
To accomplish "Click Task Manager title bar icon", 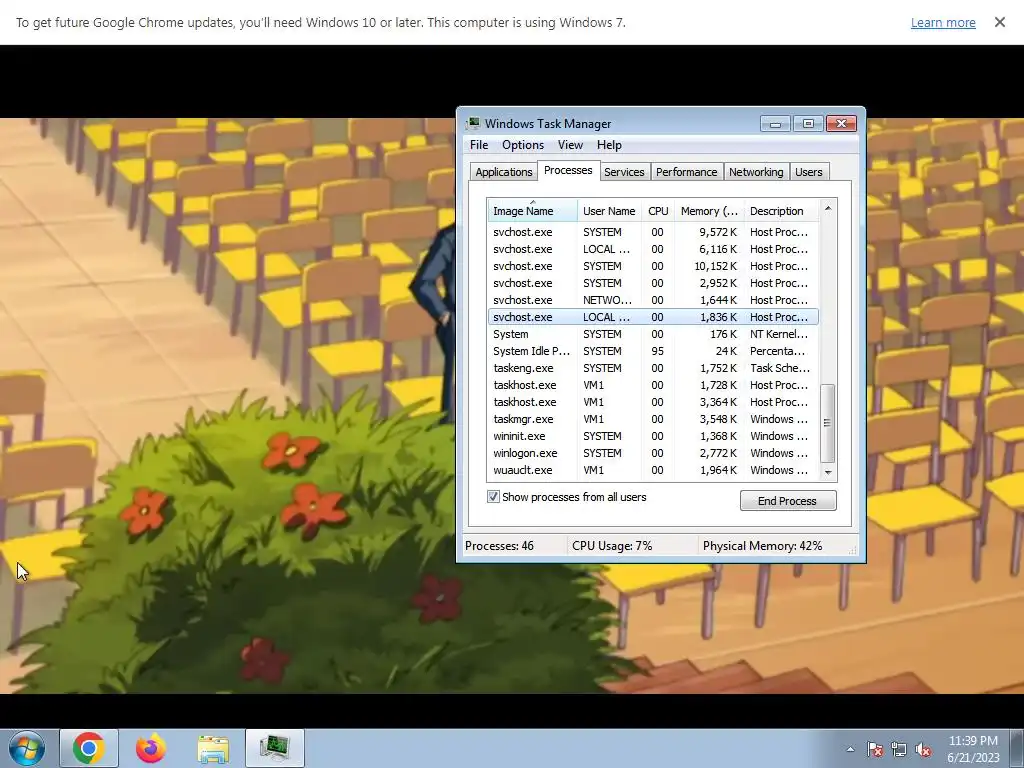I will (473, 123).
